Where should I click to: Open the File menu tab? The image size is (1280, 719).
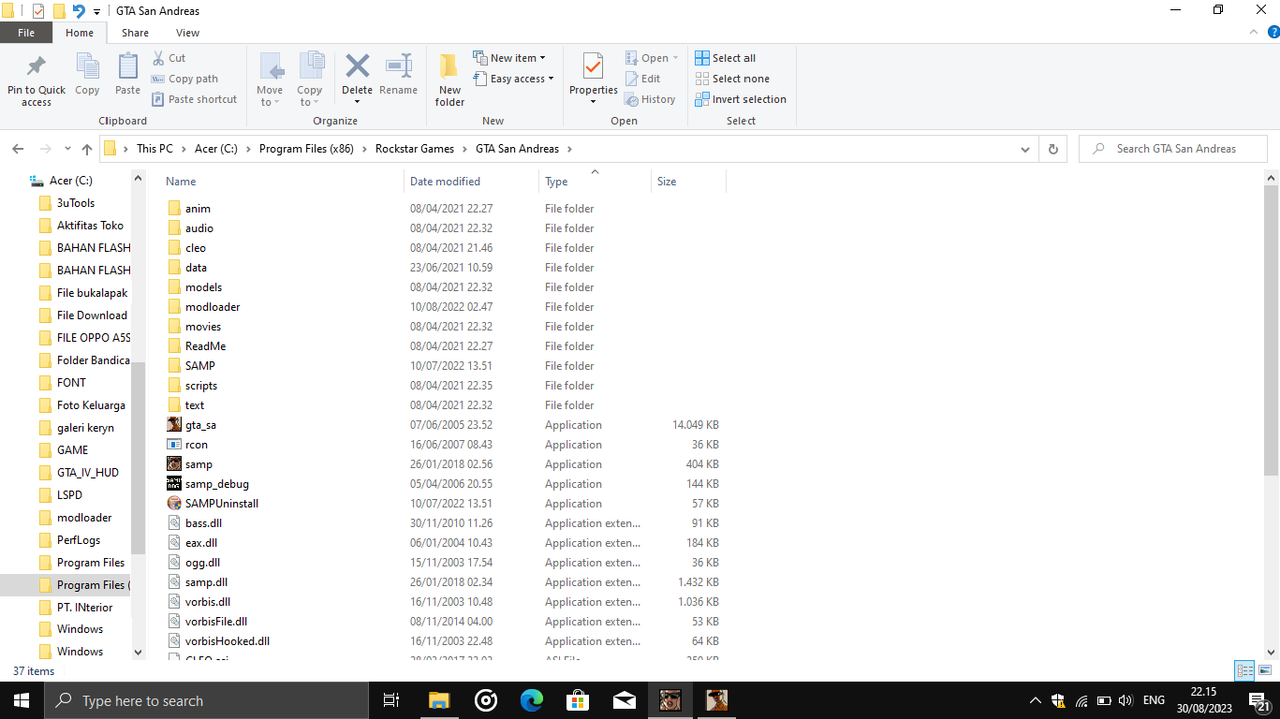tap(26, 33)
